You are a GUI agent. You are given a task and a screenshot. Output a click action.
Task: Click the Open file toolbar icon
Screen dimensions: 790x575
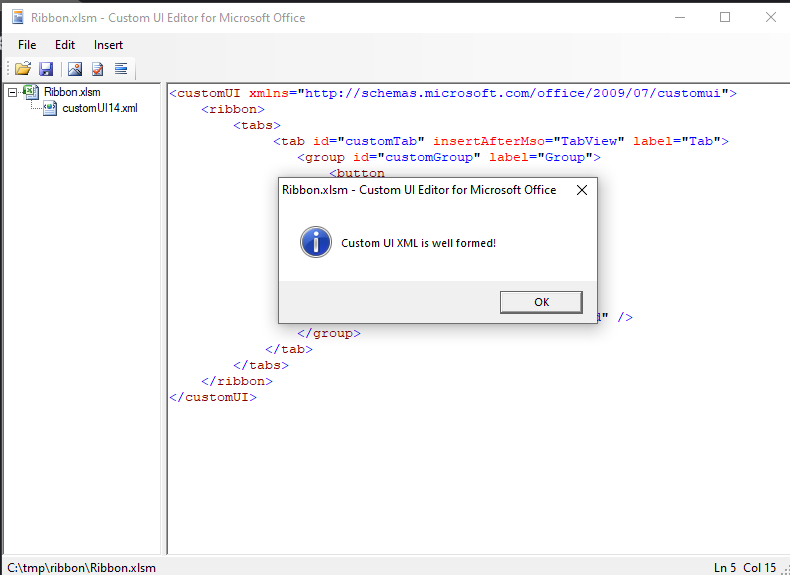tap(23, 69)
